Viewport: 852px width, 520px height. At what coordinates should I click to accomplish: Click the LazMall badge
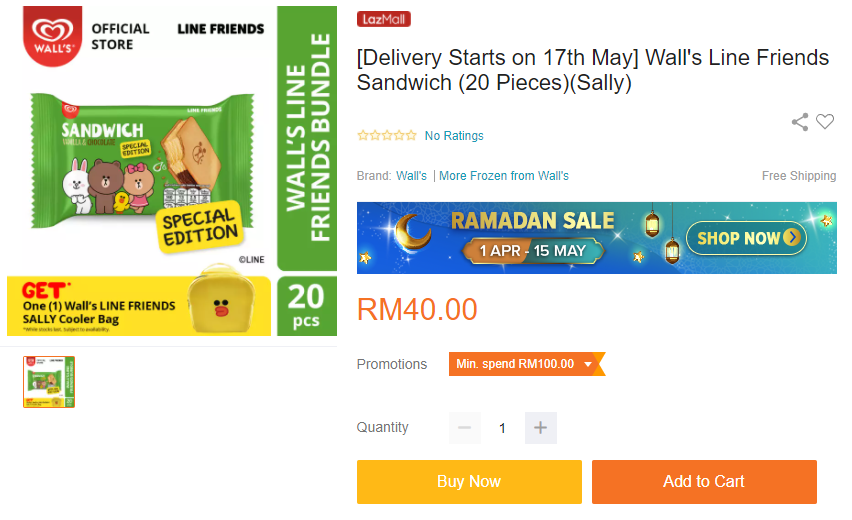coord(383,19)
